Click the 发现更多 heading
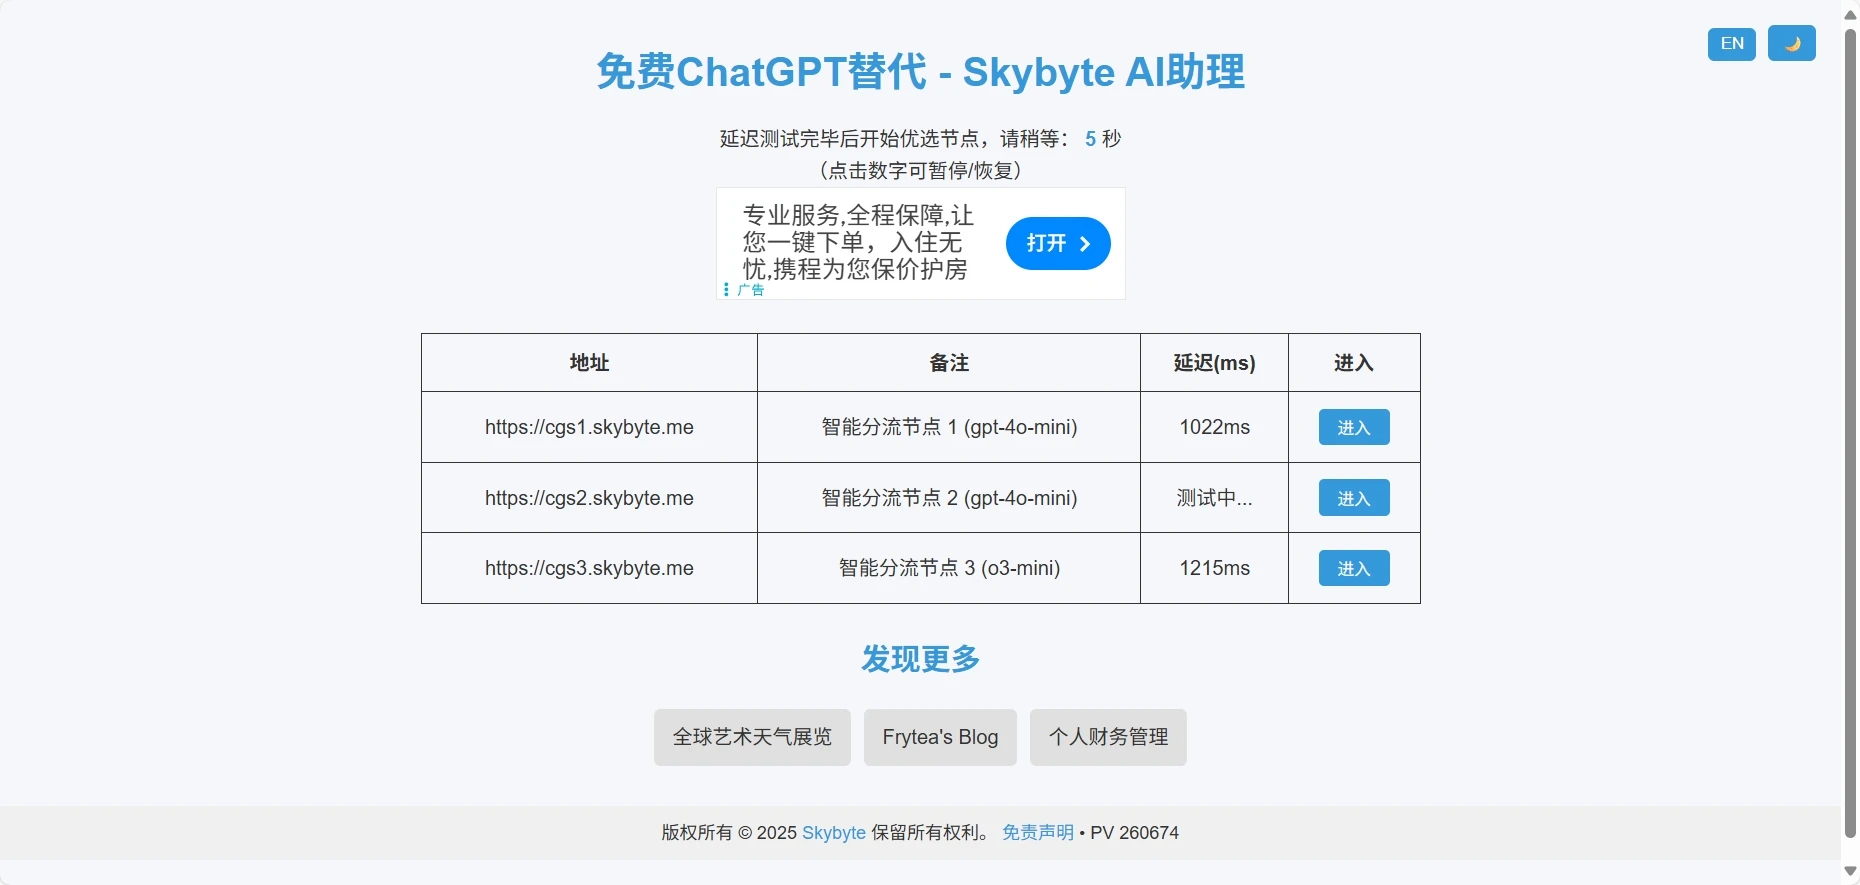 920,659
